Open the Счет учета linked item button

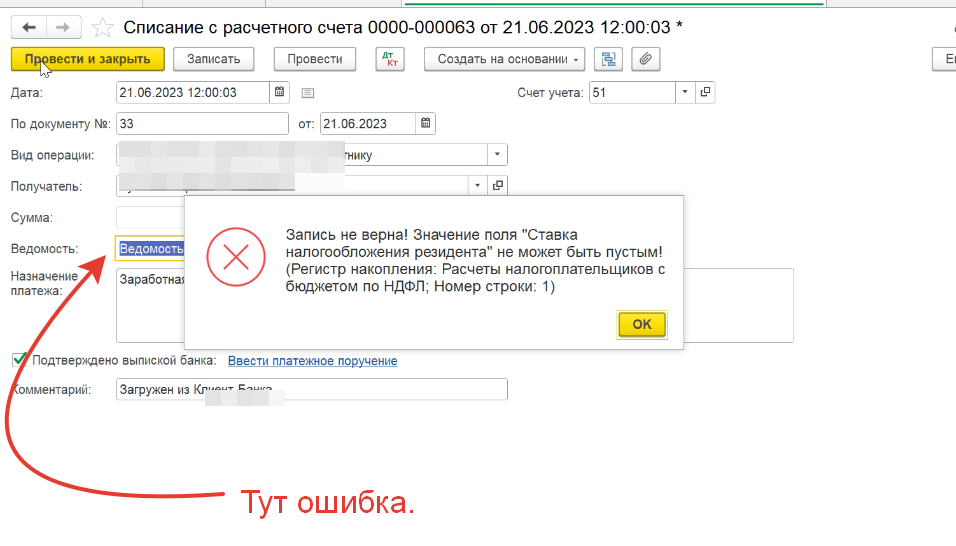pos(705,93)
